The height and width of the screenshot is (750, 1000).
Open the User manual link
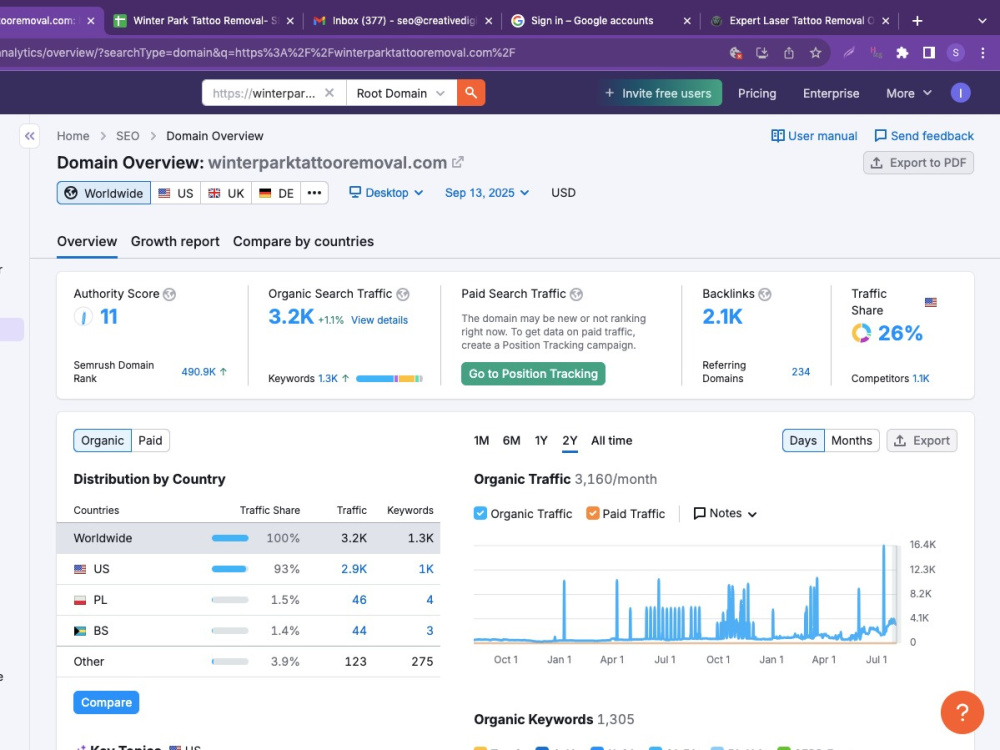[x=814, y=136]
